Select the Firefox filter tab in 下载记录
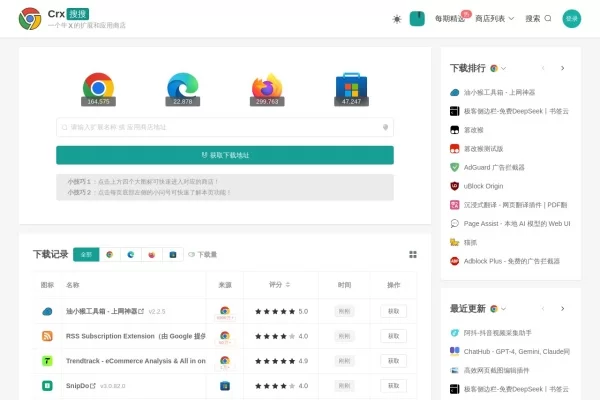Screen dimensions: 600x400 tap(152, 255)
